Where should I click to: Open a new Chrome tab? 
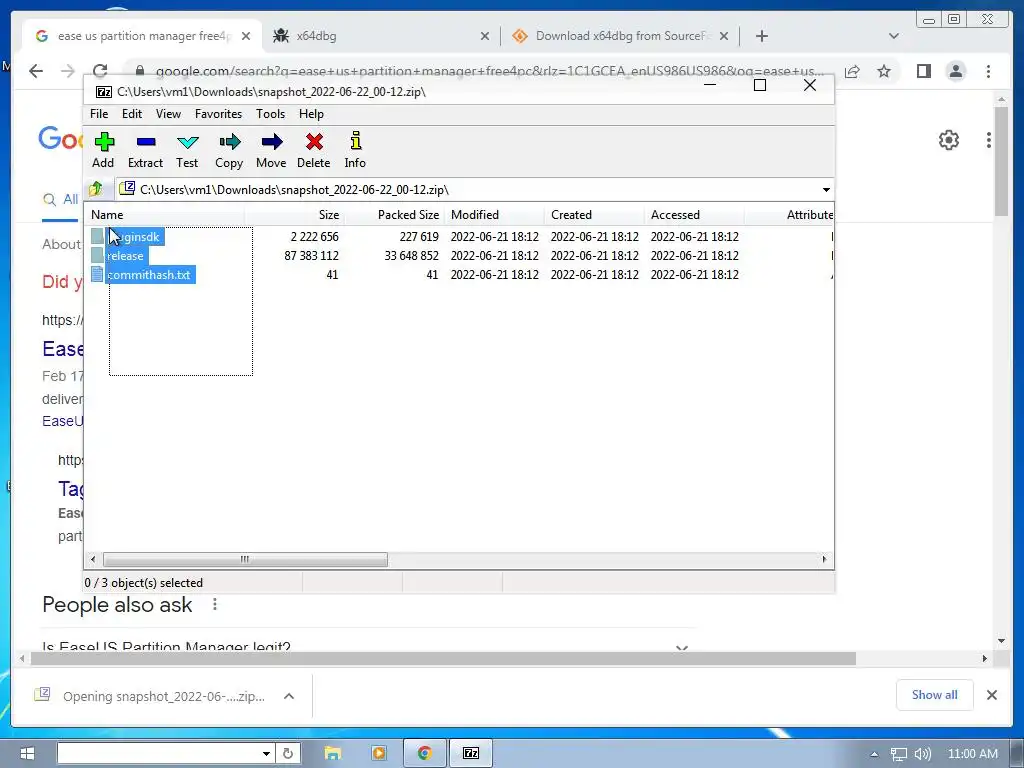click(761, 37)
